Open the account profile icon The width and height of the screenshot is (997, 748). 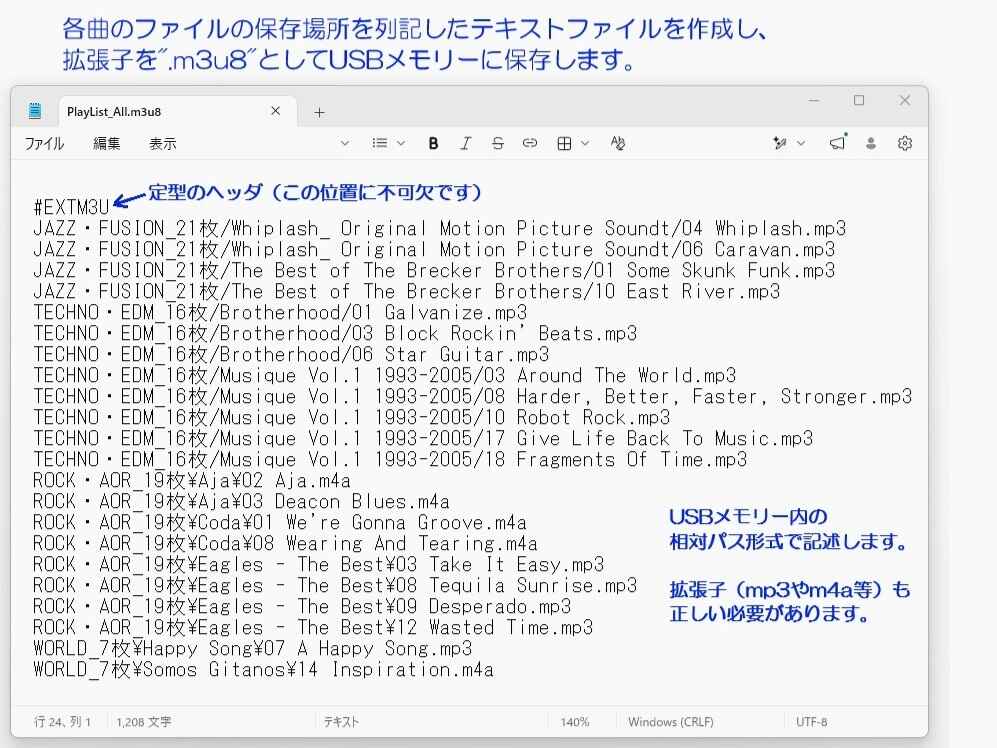(x=871, y=144)
